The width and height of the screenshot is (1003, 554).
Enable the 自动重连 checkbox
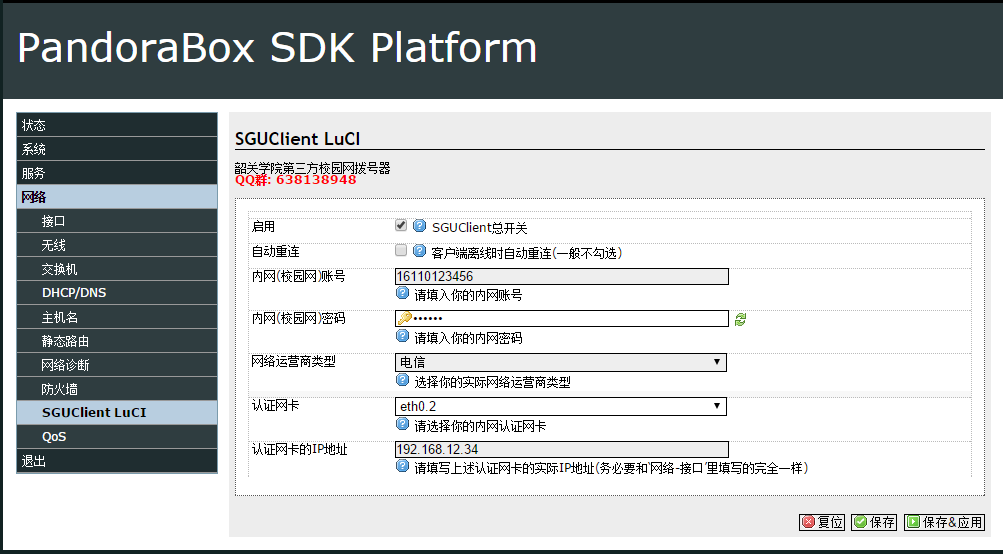pos(401,250)
